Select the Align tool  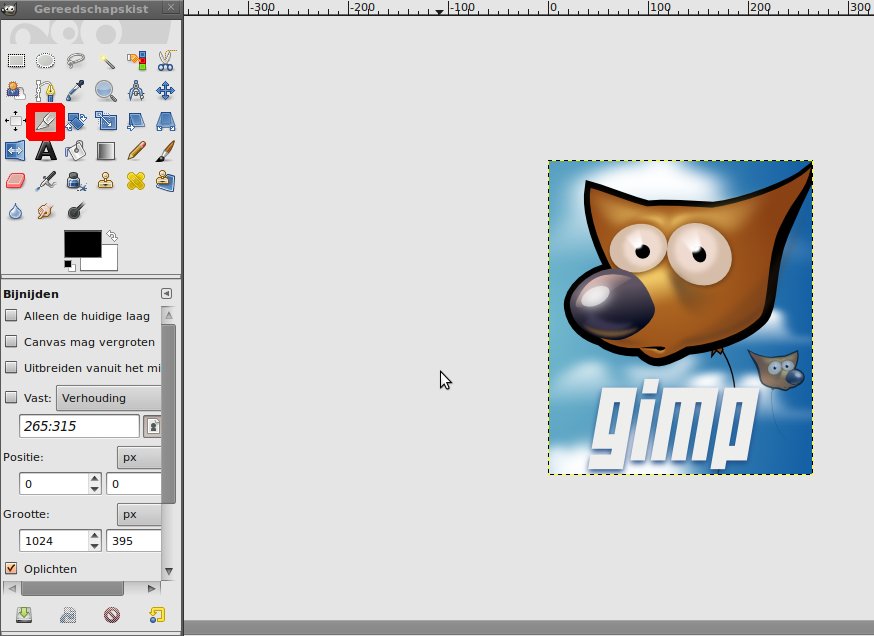15,120
